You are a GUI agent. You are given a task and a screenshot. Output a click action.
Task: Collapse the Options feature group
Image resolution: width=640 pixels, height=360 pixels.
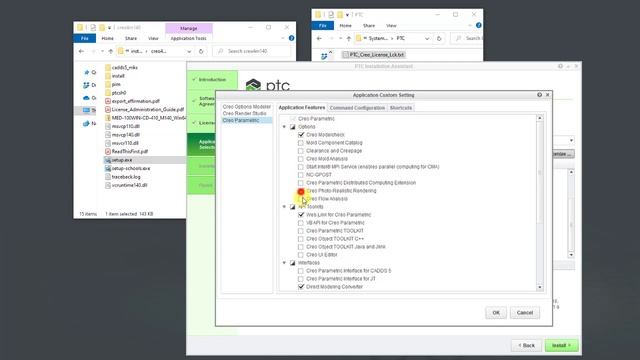point(284,127)
